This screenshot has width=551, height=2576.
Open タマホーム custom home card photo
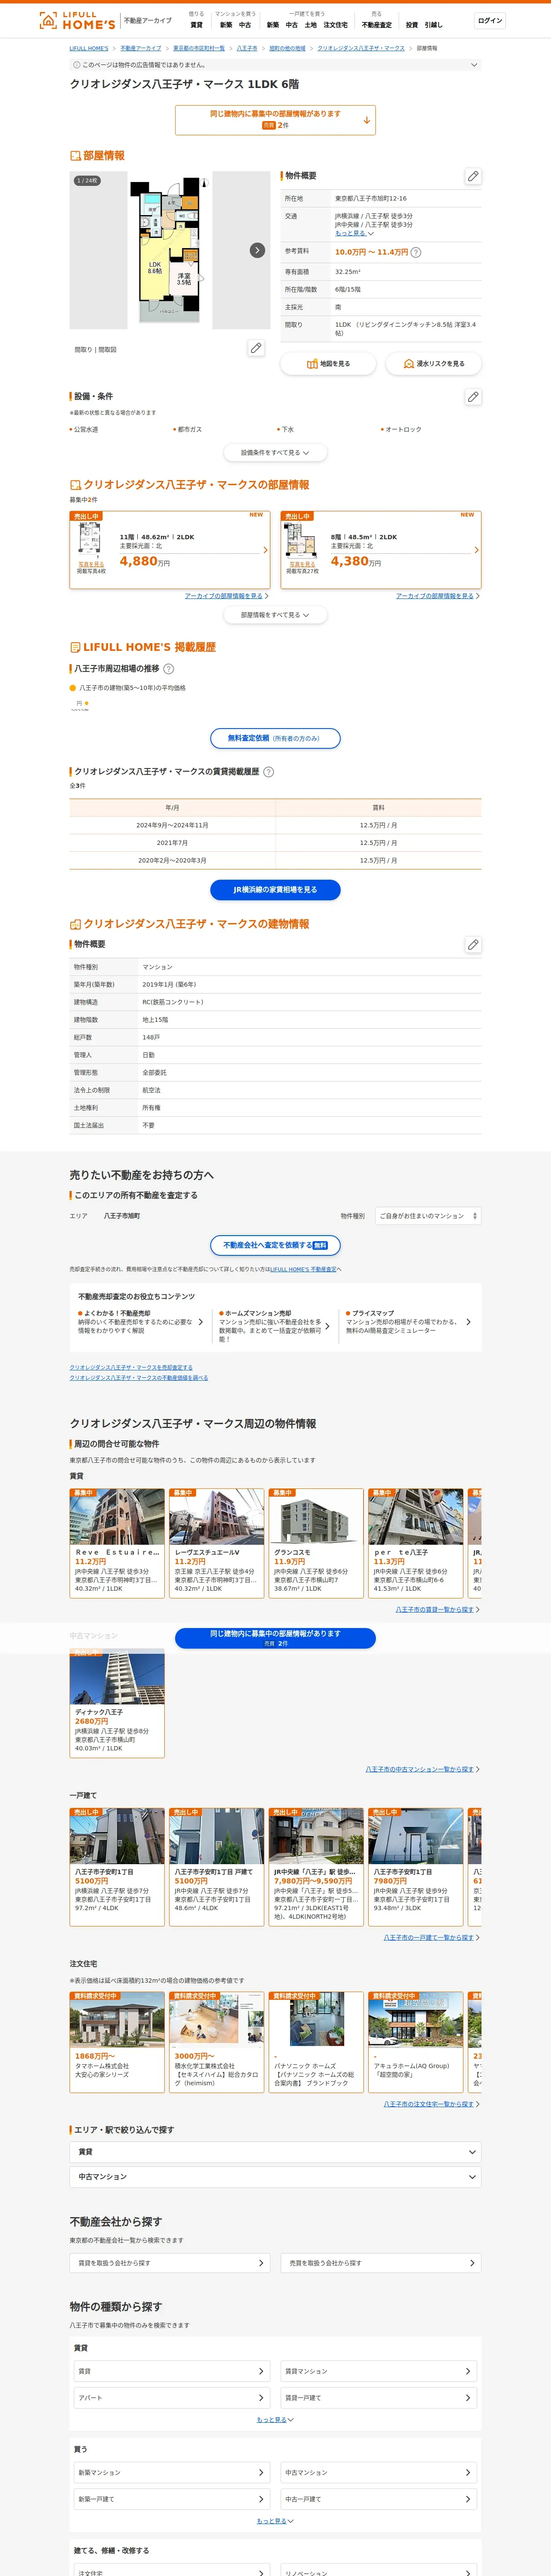[117, 2019]
